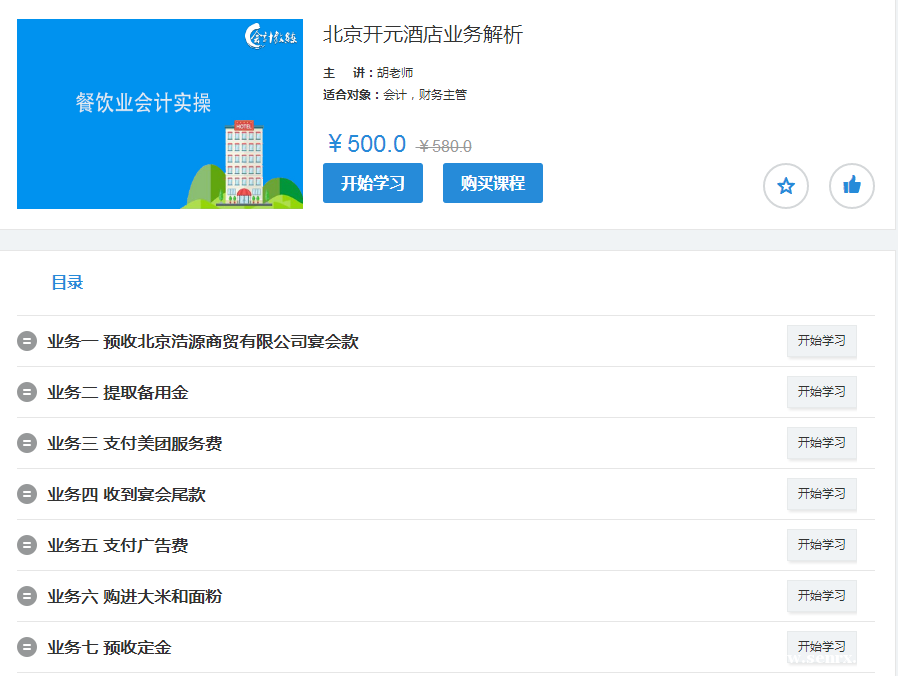Click the round icon beside 业务二 提取备用金
Viewport: 898px width, 676px height.
coord(27,393)
